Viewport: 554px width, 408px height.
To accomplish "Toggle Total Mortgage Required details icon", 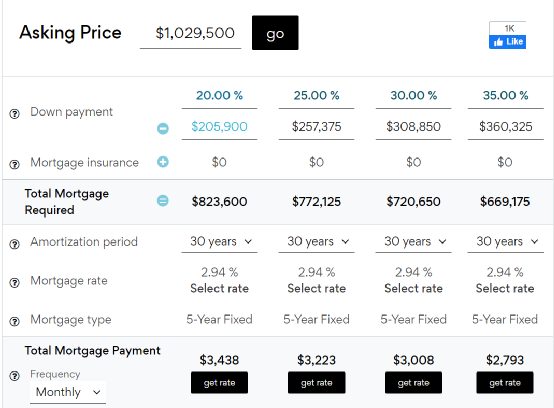I will [x=163, y=201].
